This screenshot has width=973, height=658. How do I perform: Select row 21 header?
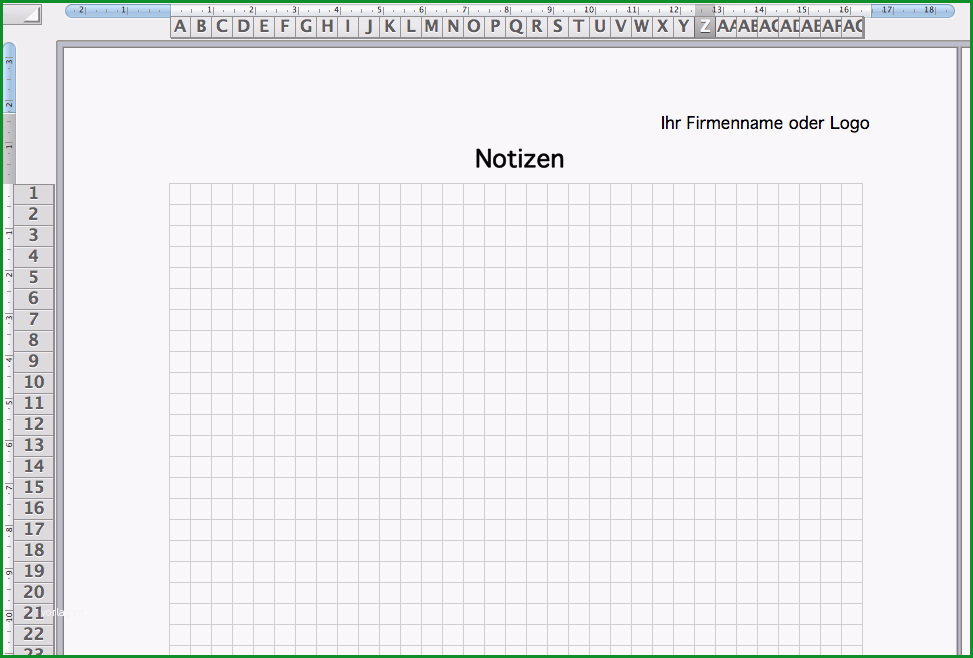pos(34,613)
